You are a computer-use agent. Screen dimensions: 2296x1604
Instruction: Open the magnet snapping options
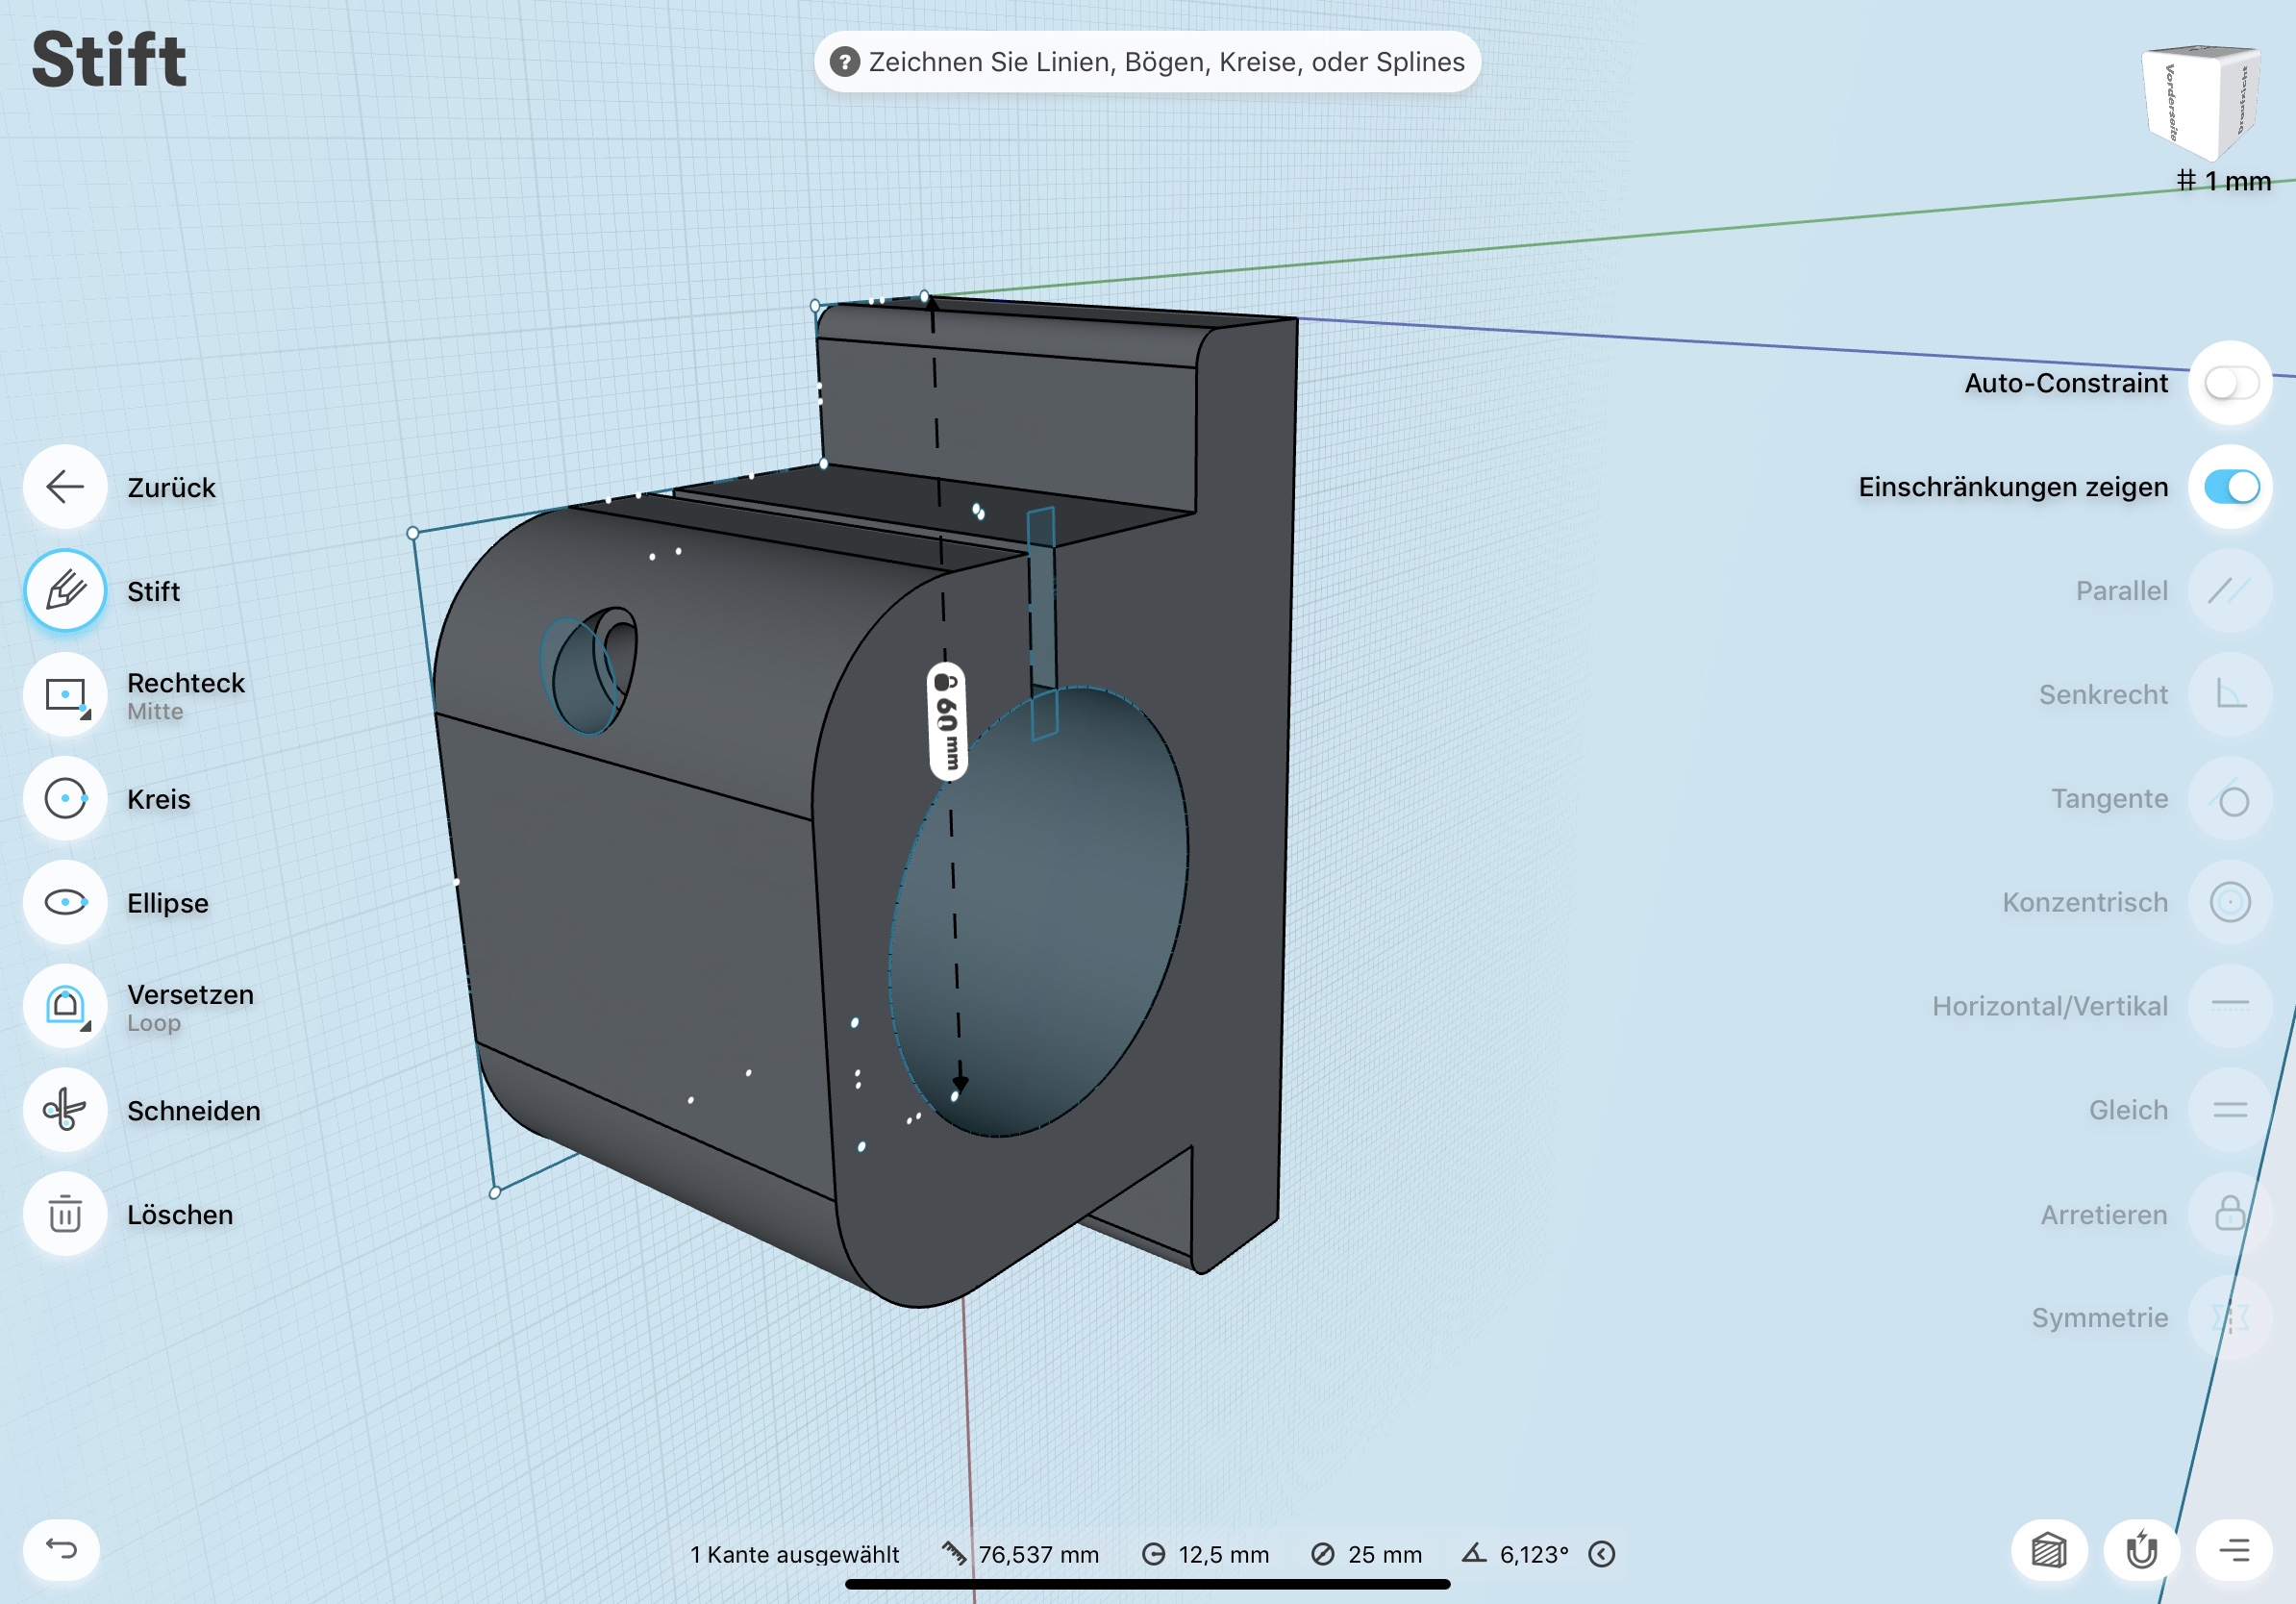tap(2141, 1551)
